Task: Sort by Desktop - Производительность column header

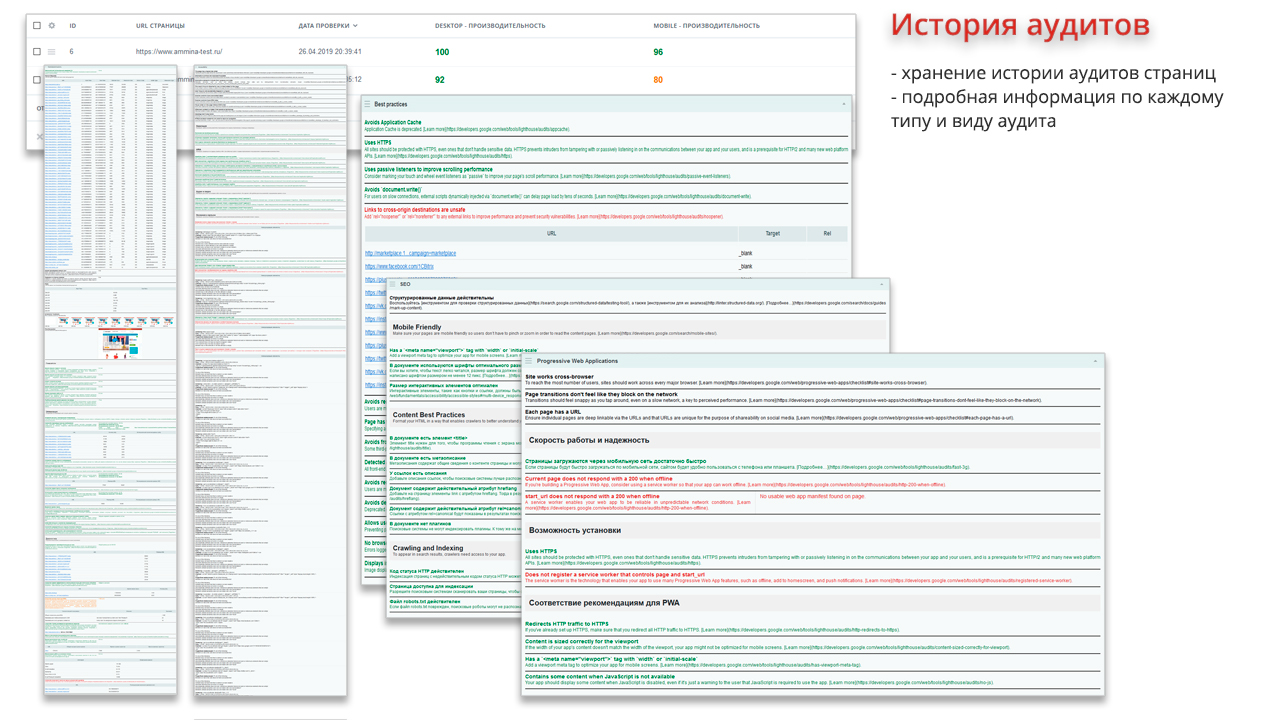Action: pyautogui.click(x=491, y=25)
